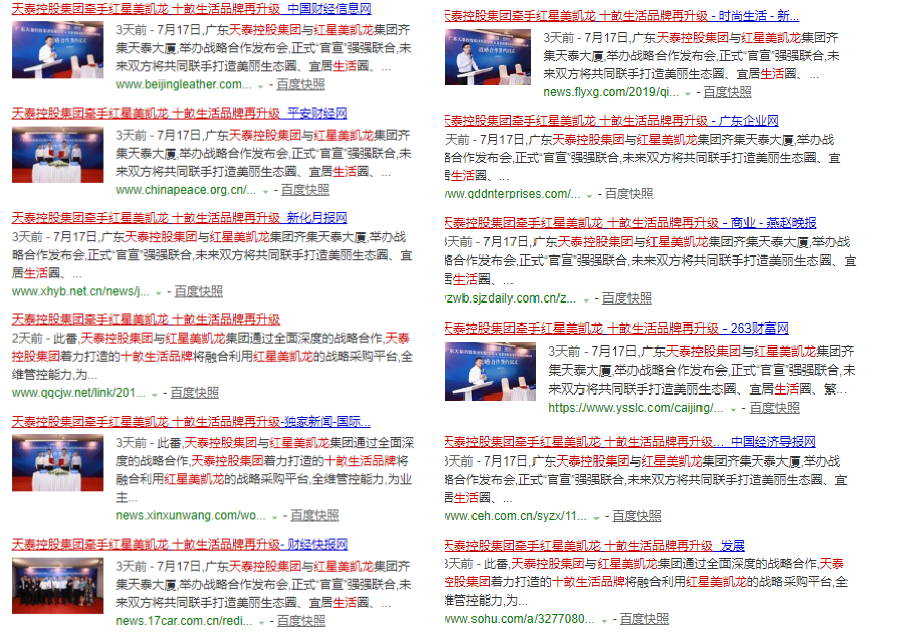The height and width of the screenshot is (634, 903).
Task: Open 百度快照 for news.flyxg.com result
Action: coord(727,92)
